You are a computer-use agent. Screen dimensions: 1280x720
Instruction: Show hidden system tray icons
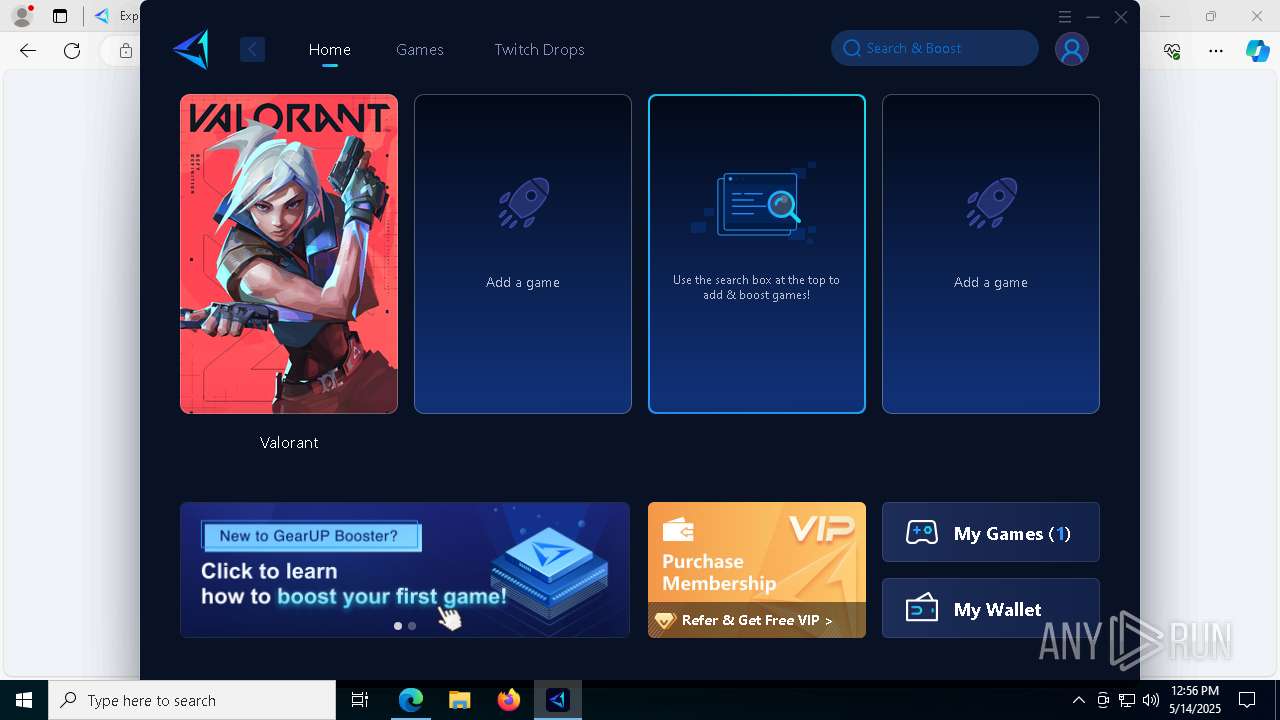[x=1078, y=700]
